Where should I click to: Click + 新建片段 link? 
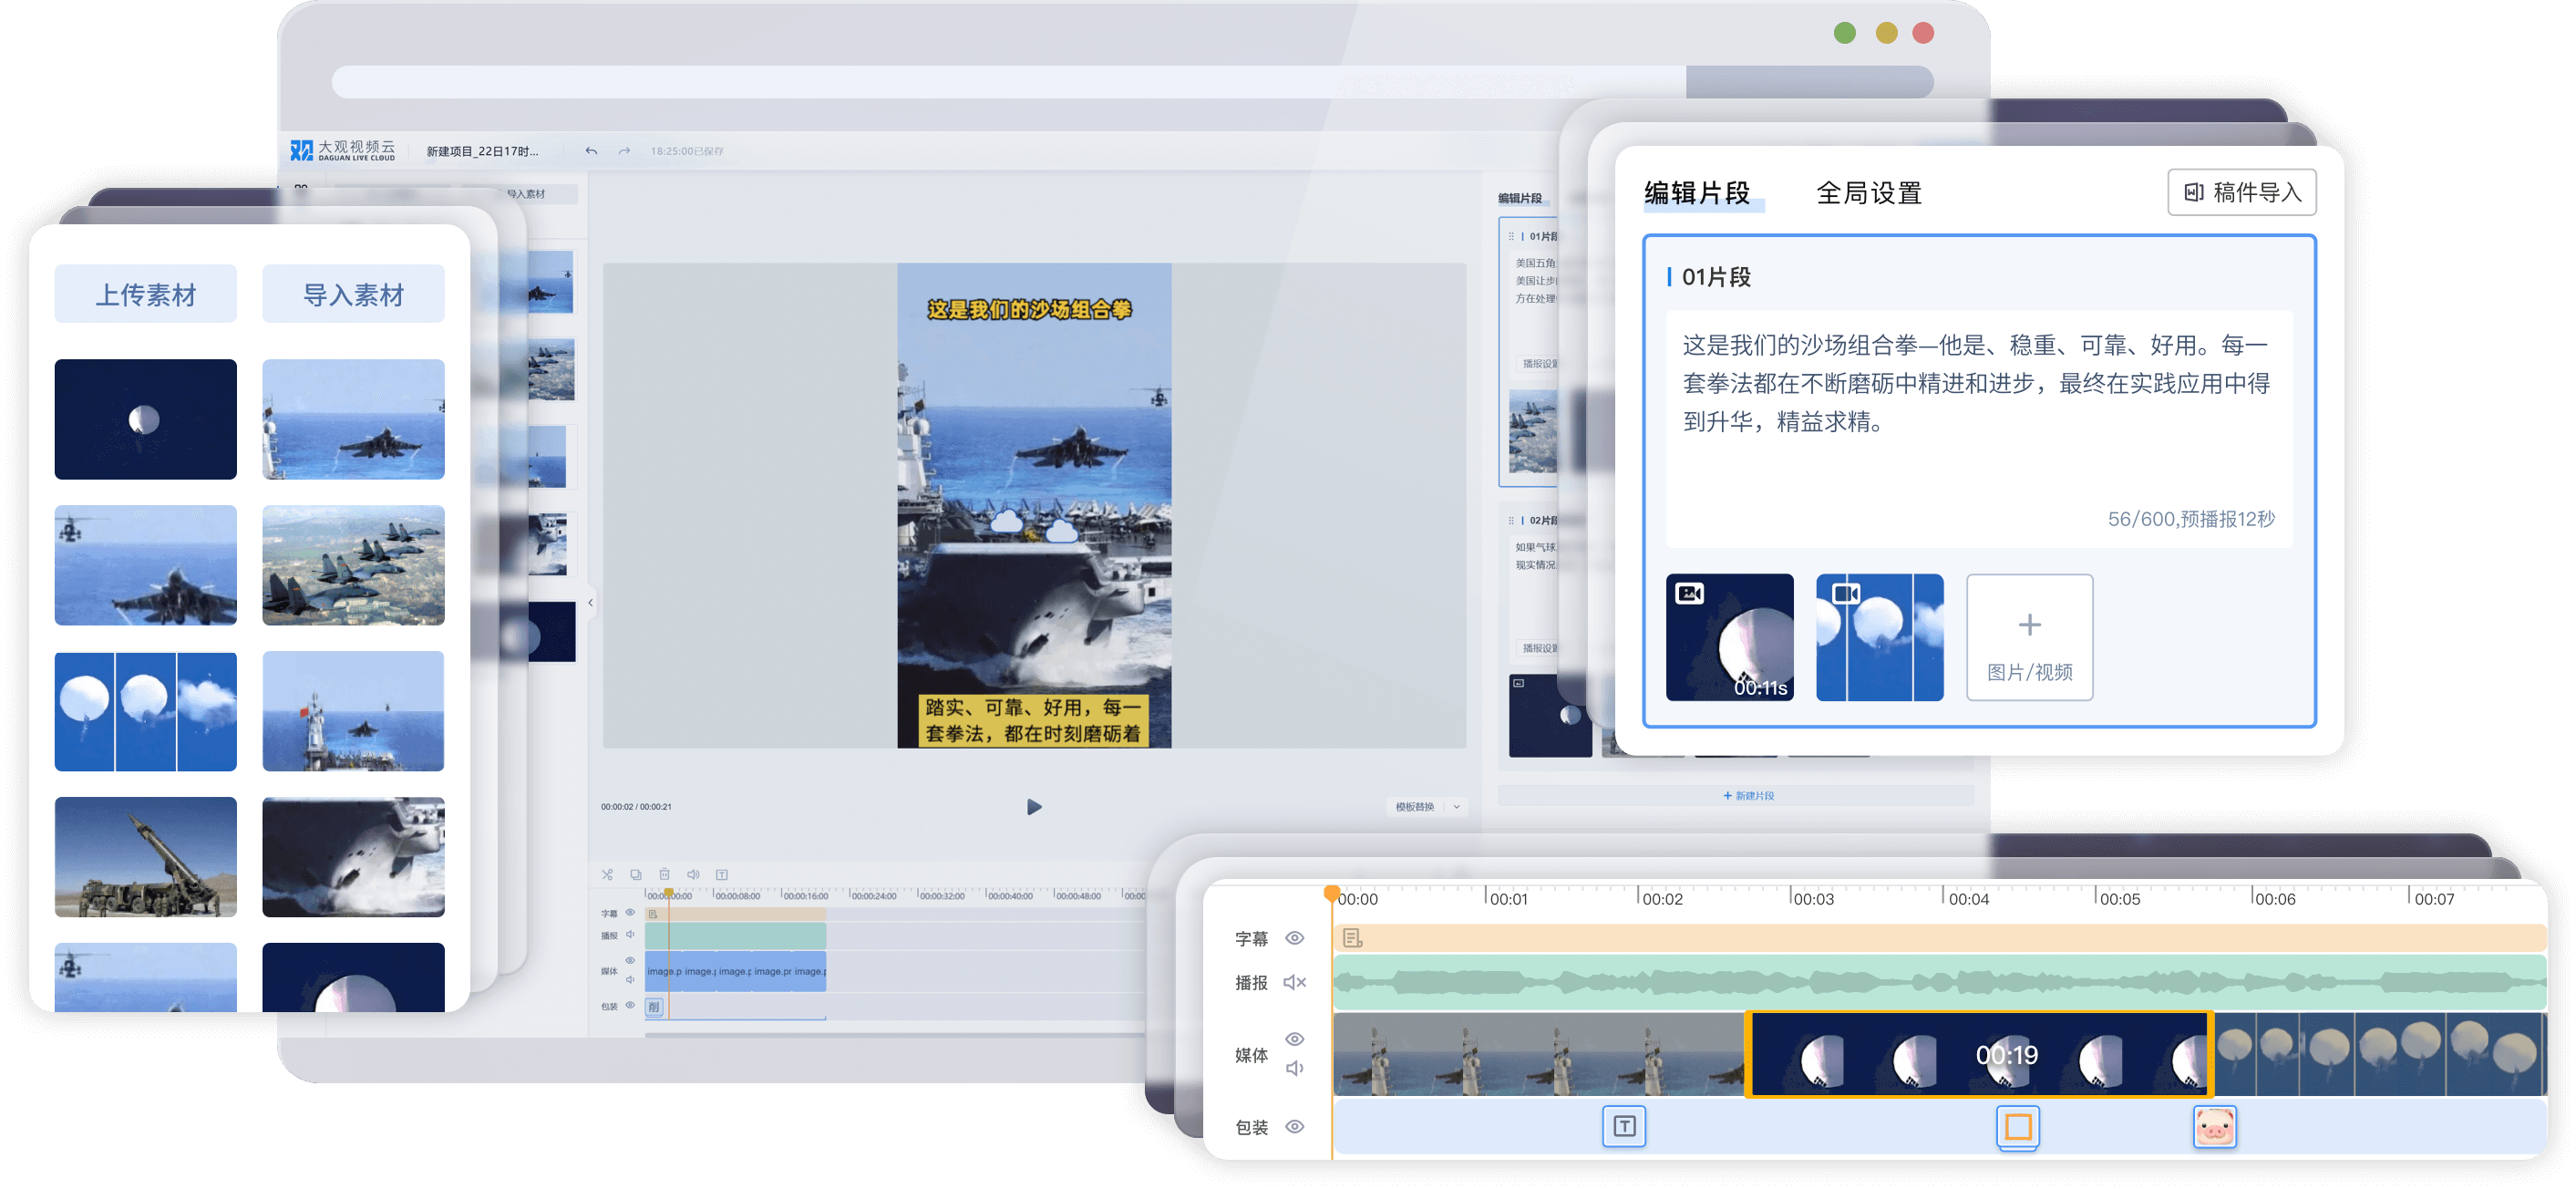pos(1748,795)
